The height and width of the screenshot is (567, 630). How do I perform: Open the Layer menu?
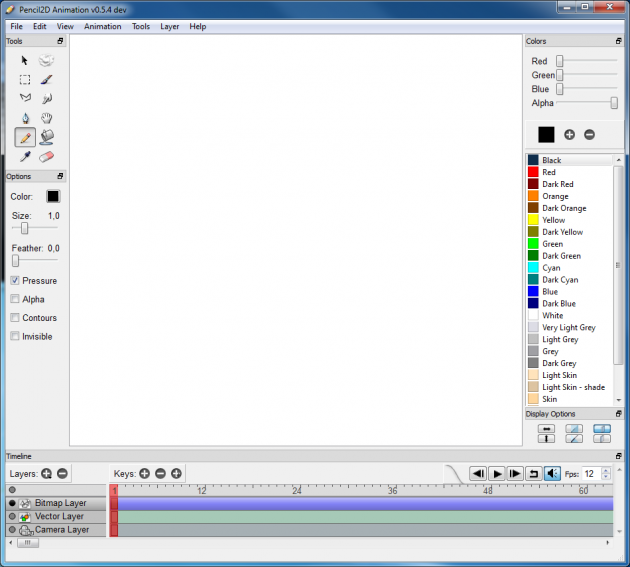[170, 26]
